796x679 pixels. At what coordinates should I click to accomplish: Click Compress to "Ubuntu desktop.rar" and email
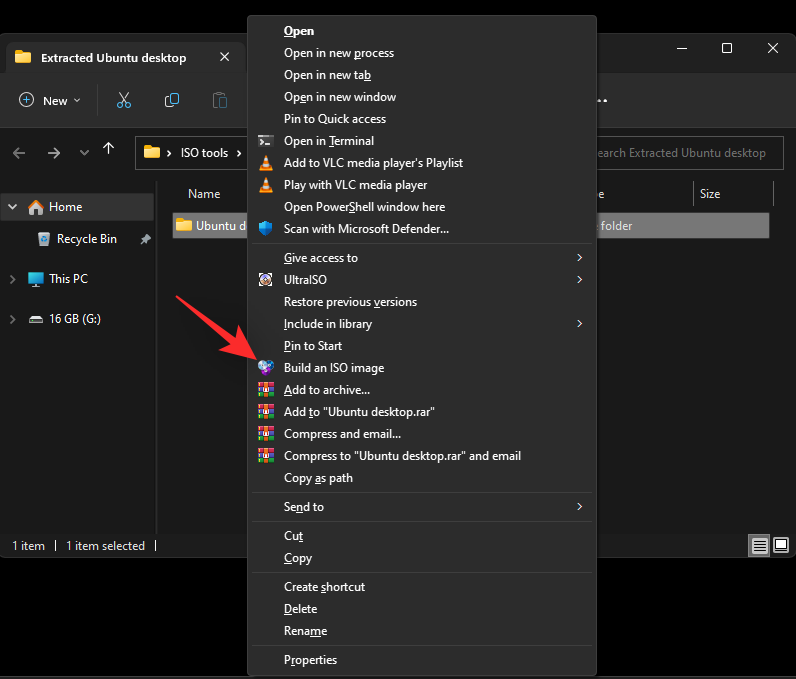[422, 456]
